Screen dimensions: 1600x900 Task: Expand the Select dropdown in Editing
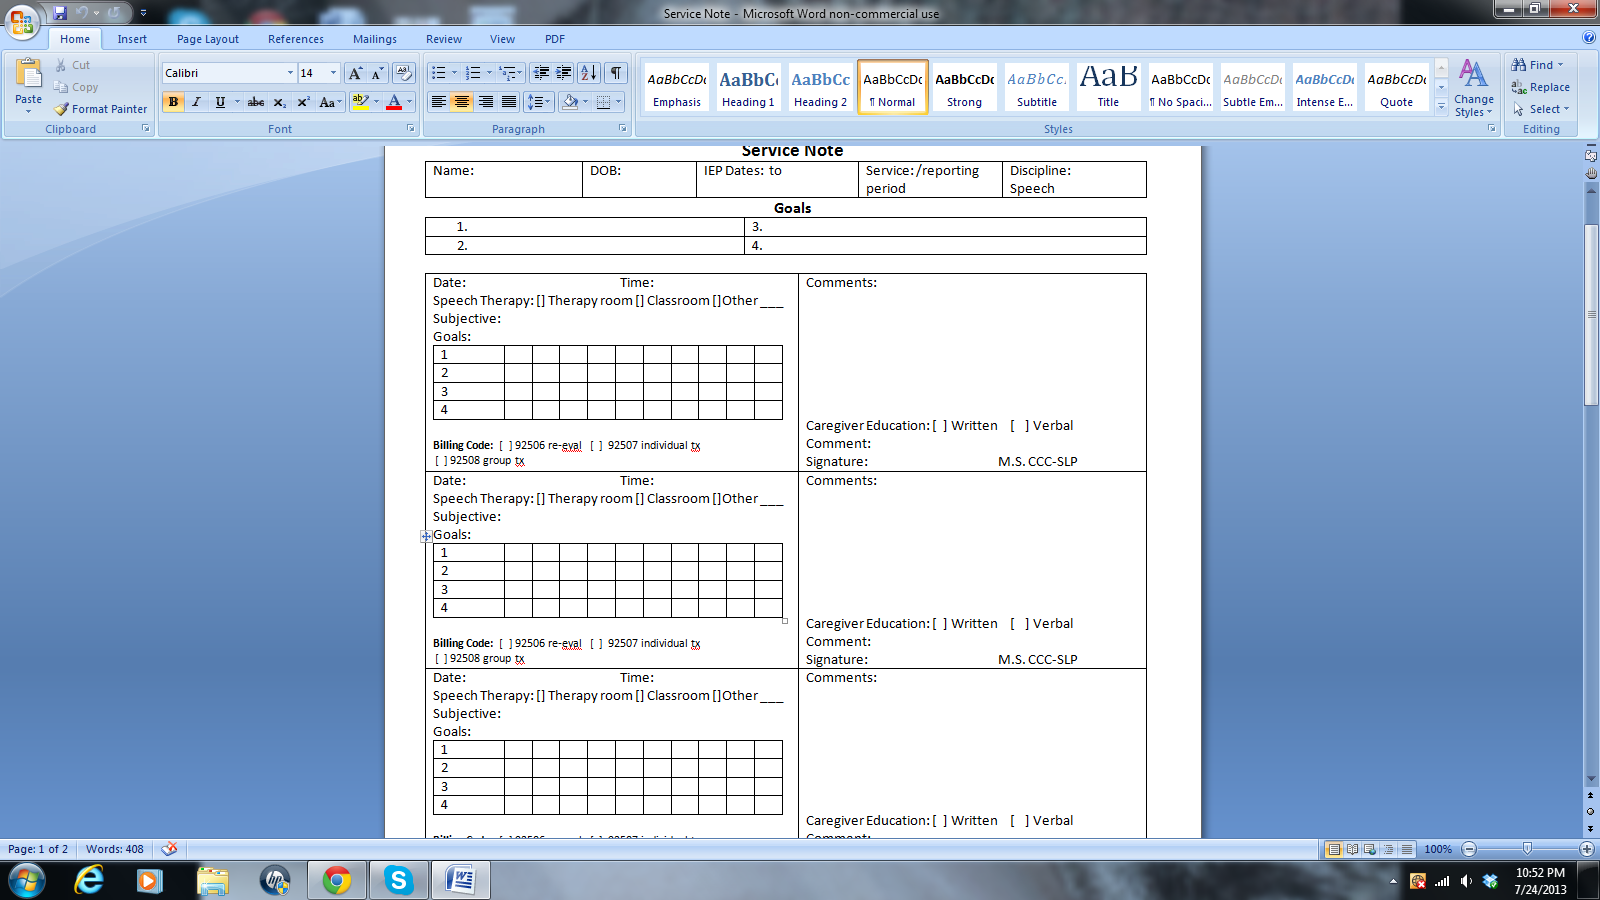[x=1541, y=109]
